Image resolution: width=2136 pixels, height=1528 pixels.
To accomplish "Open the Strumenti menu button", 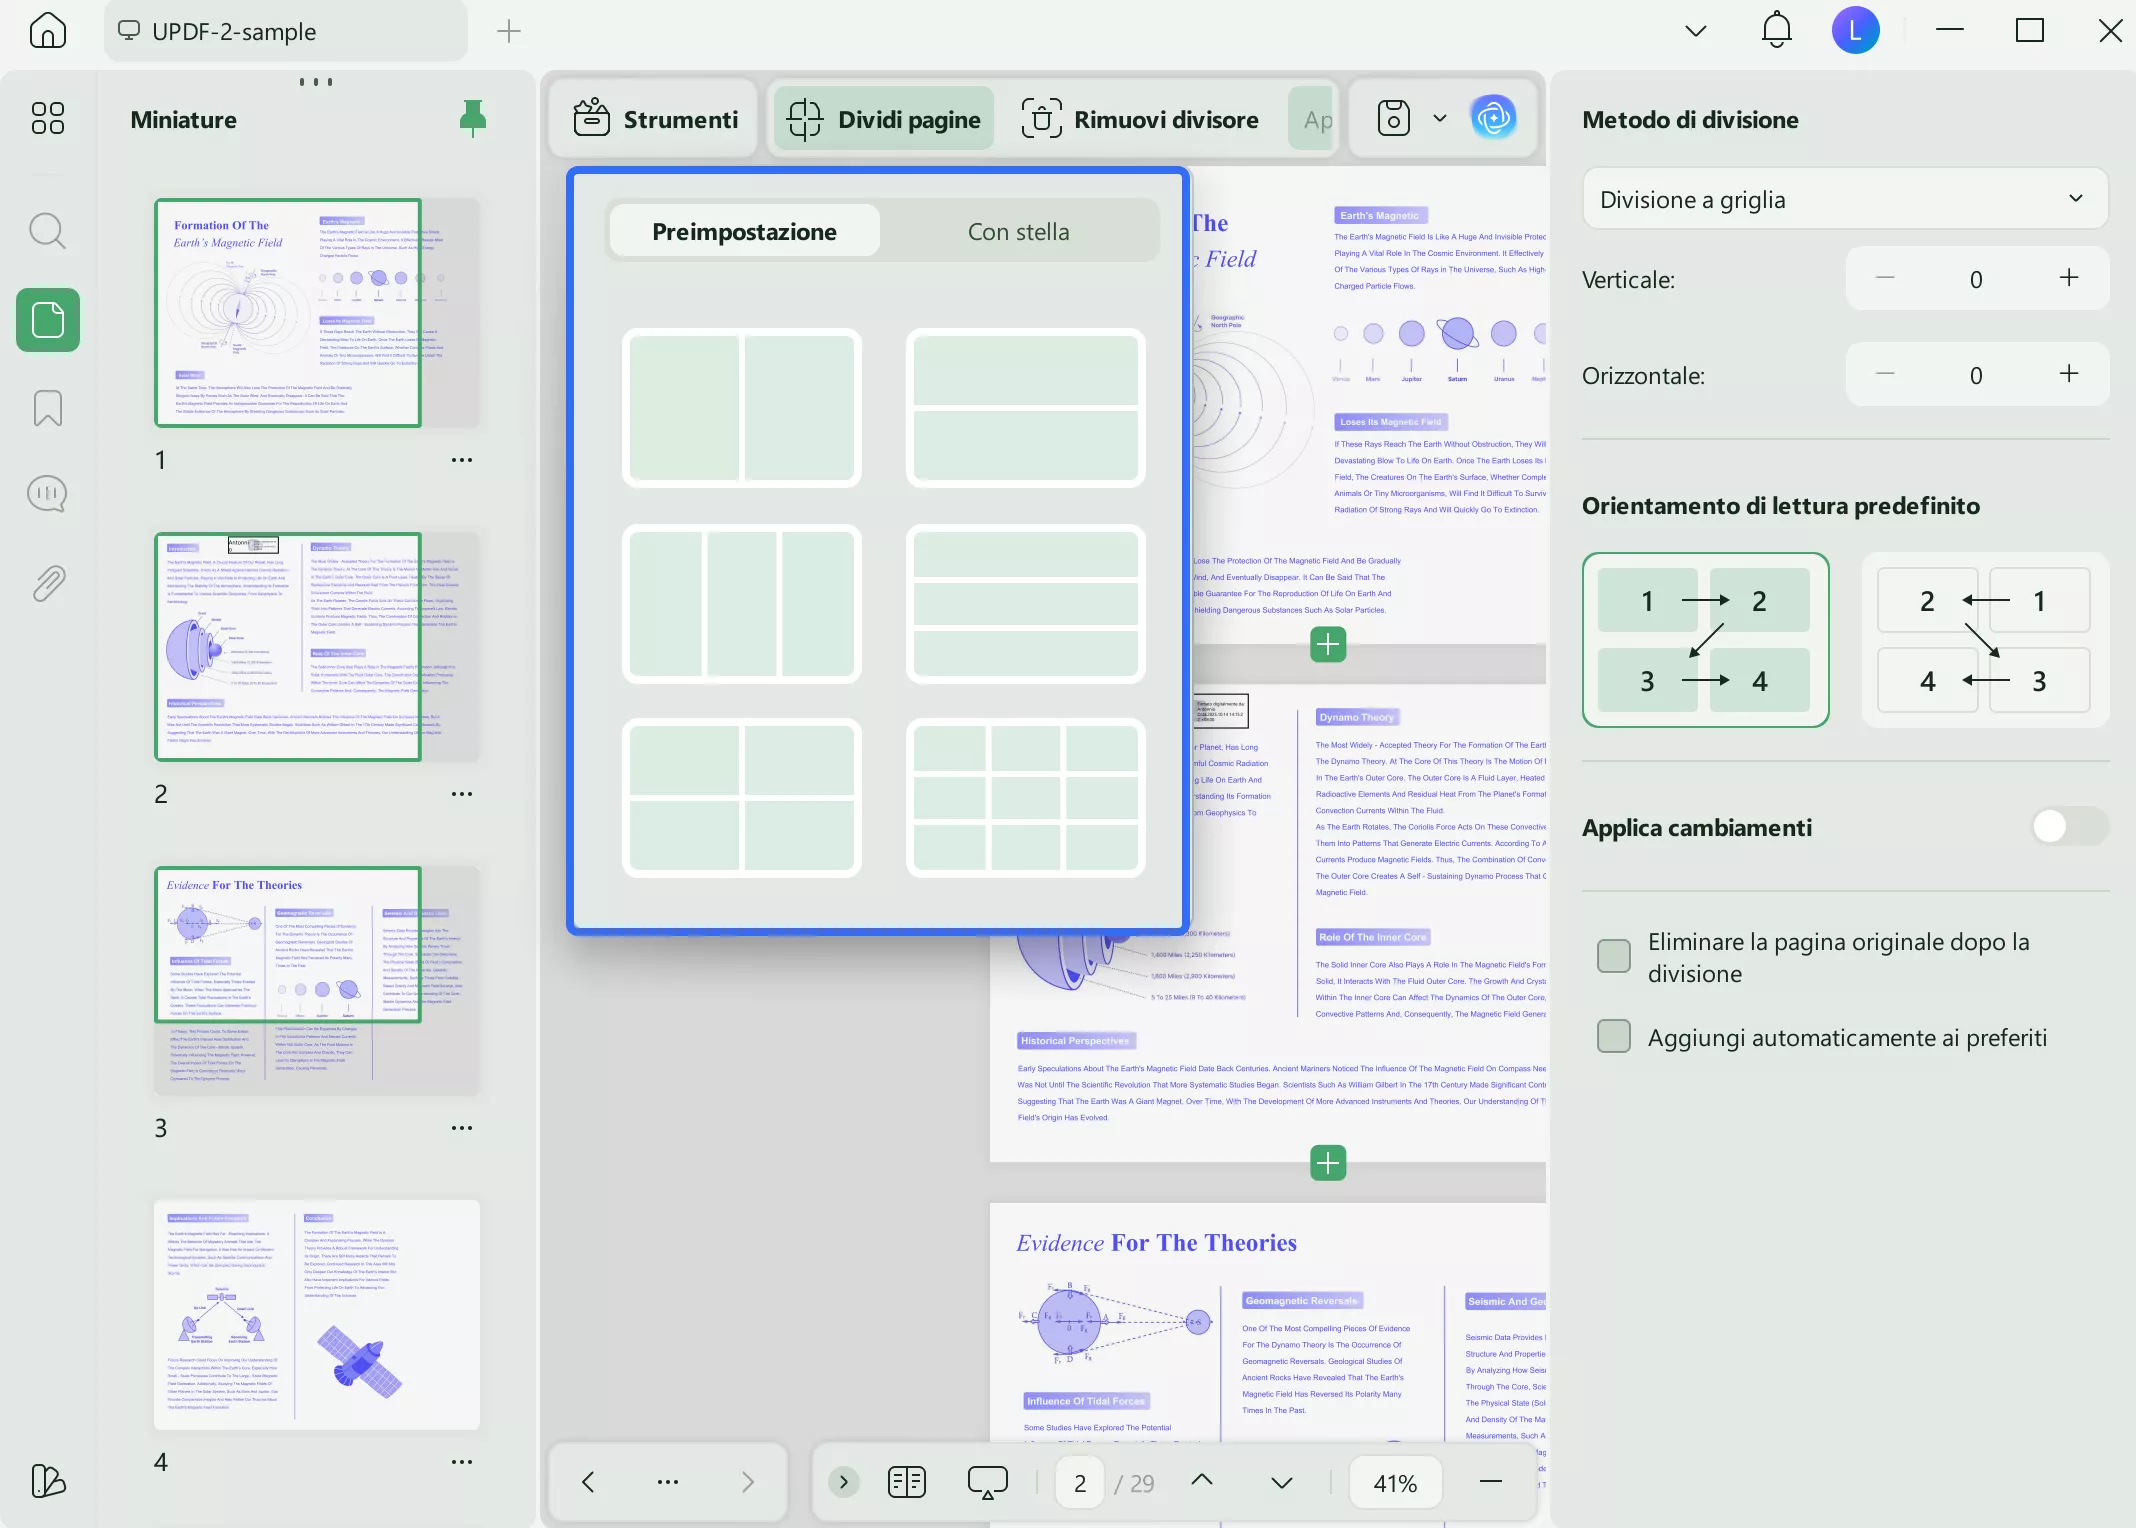I will 656,119.
